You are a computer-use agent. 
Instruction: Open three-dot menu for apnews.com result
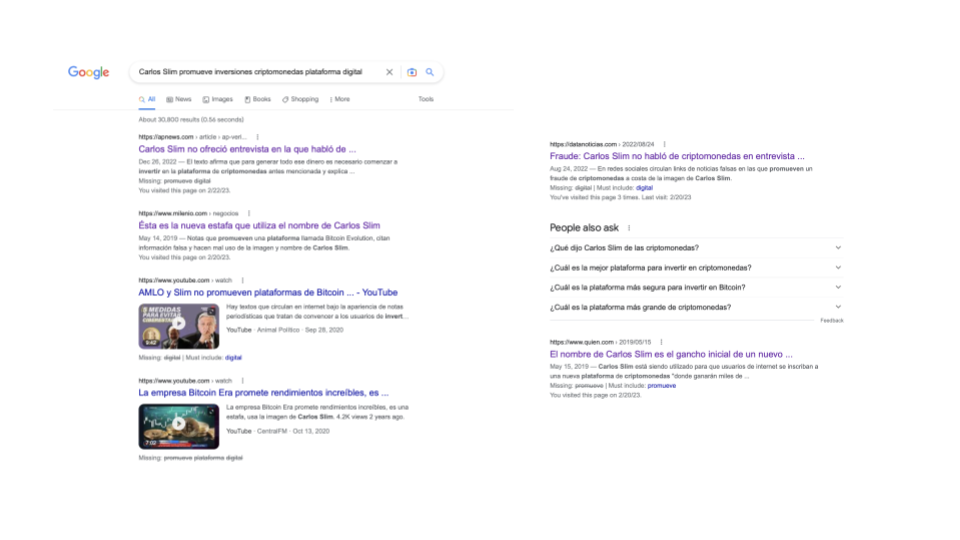[x=258, y=137]
